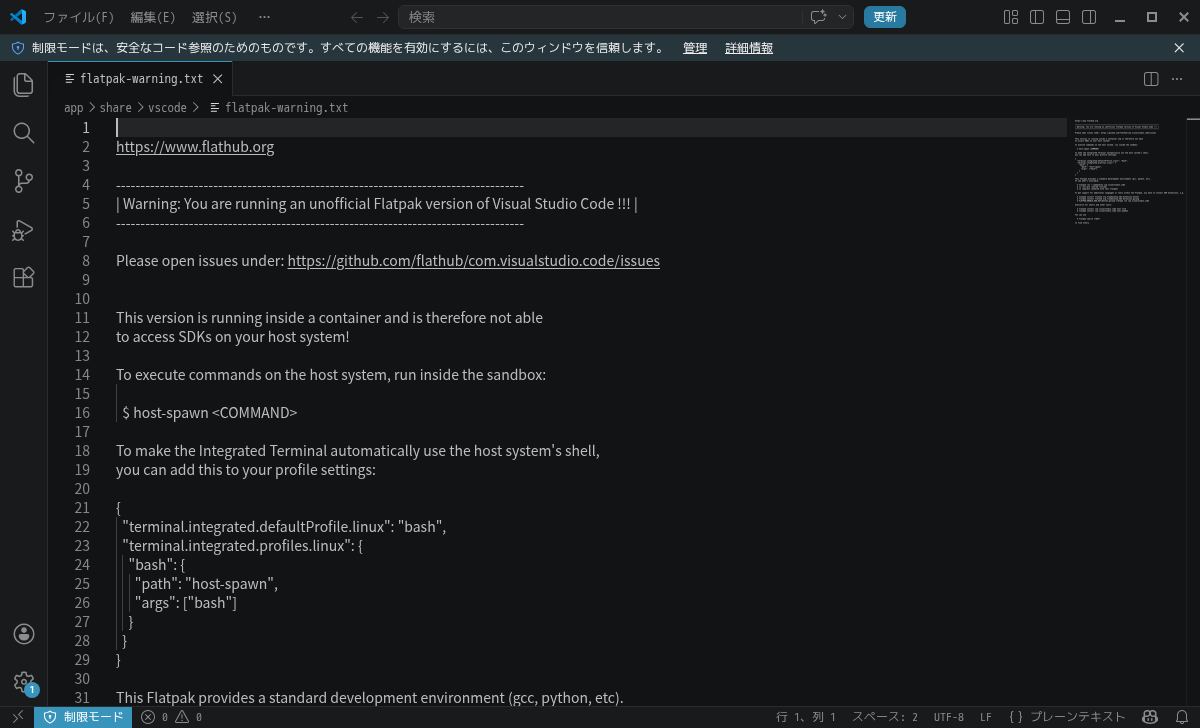Click the 管理 link in the banner
1200x728 pixels.
pyautogui.click(x=695, y=48)
